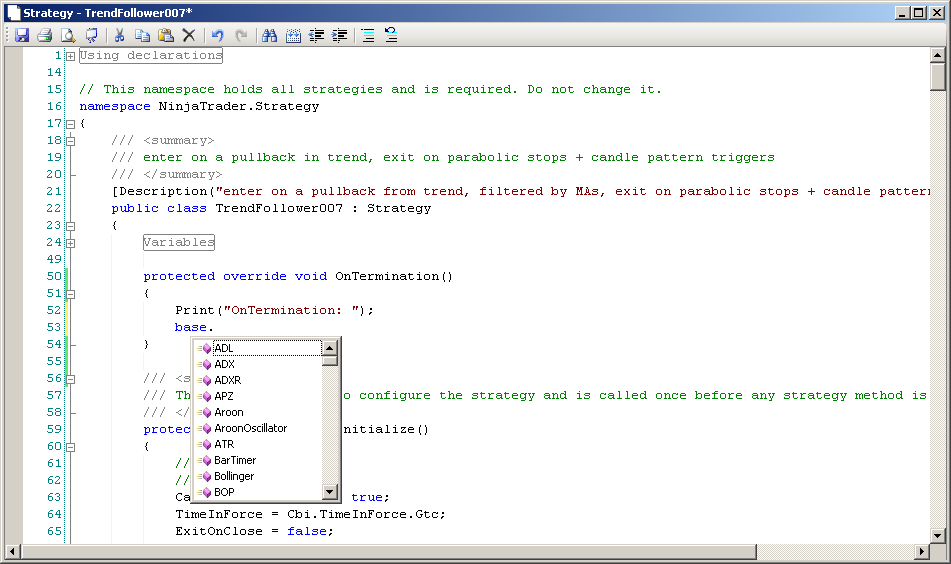Click the autocomplete list scrollbar thumb
Viewport: 951px width, 564px height.
329,361
